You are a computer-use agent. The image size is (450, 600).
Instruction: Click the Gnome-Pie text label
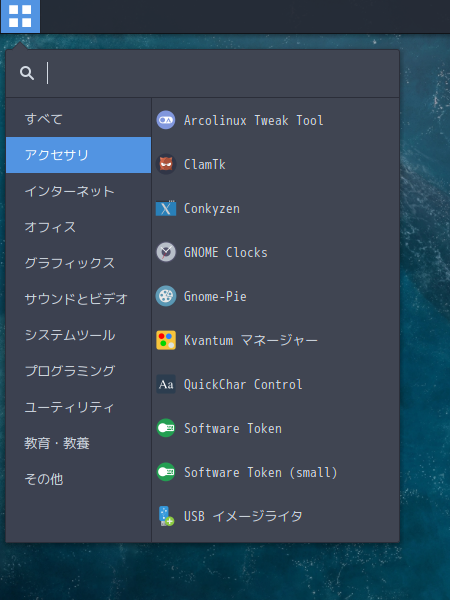(x=215, y=297)
